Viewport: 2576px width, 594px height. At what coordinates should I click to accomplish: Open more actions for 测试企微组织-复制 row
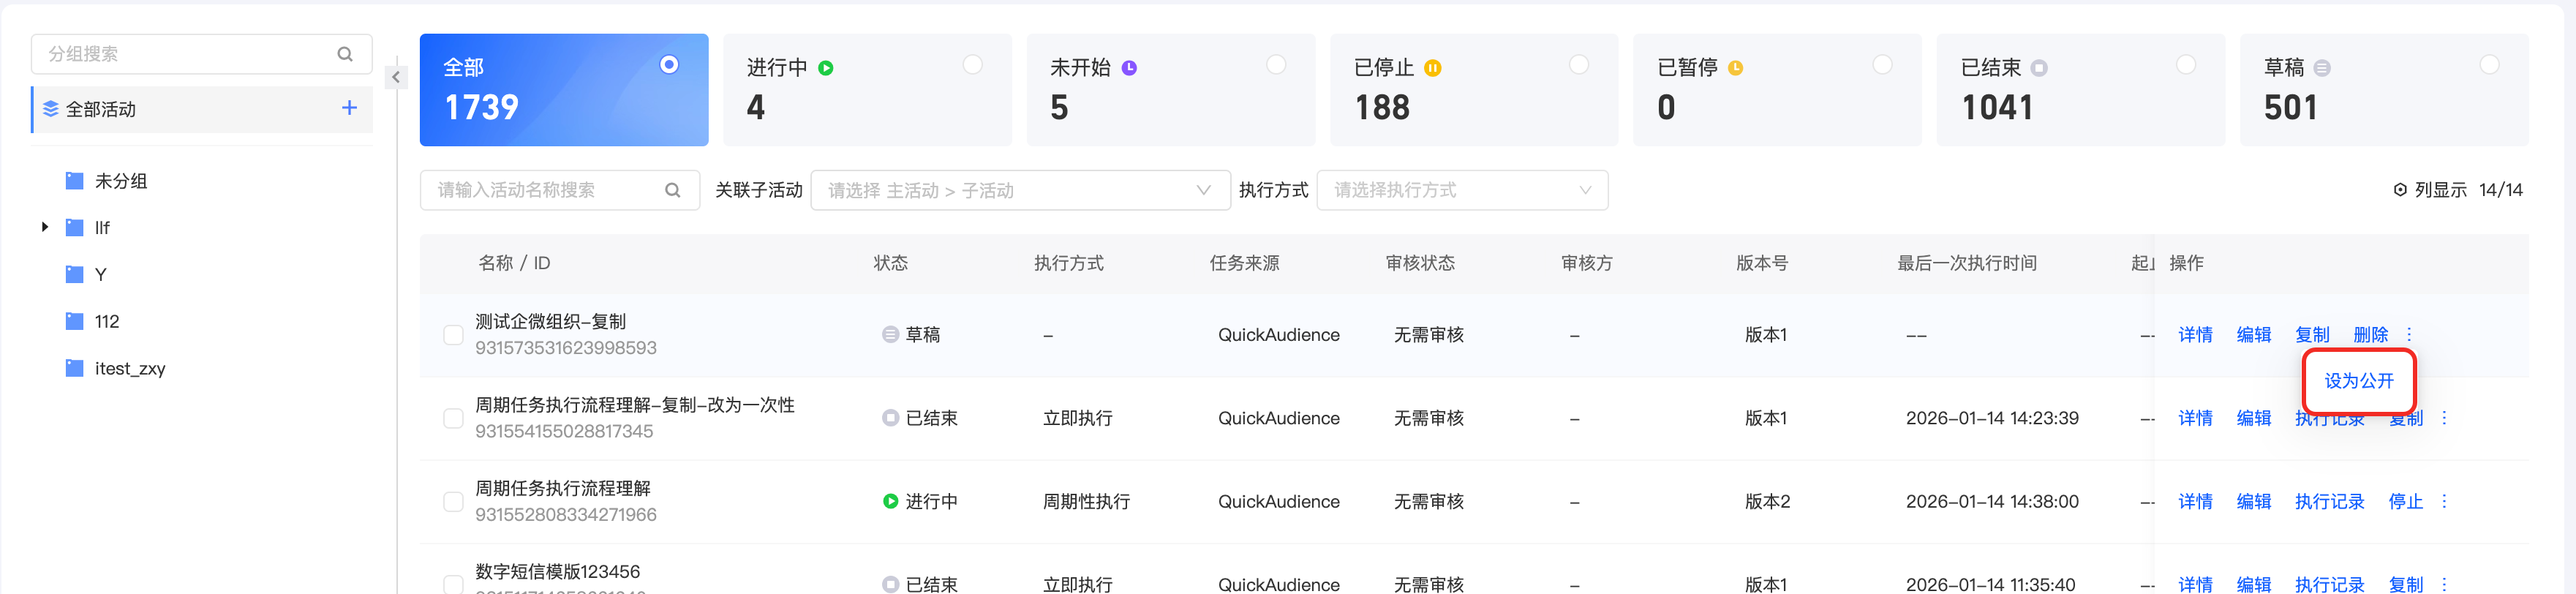click(x=2409, y=334)
